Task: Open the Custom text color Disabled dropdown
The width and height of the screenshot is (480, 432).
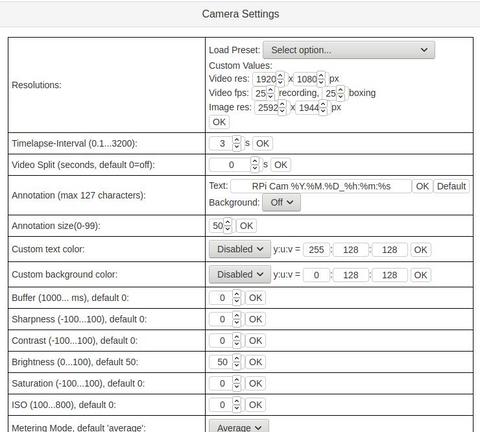Action: (240, 249)
